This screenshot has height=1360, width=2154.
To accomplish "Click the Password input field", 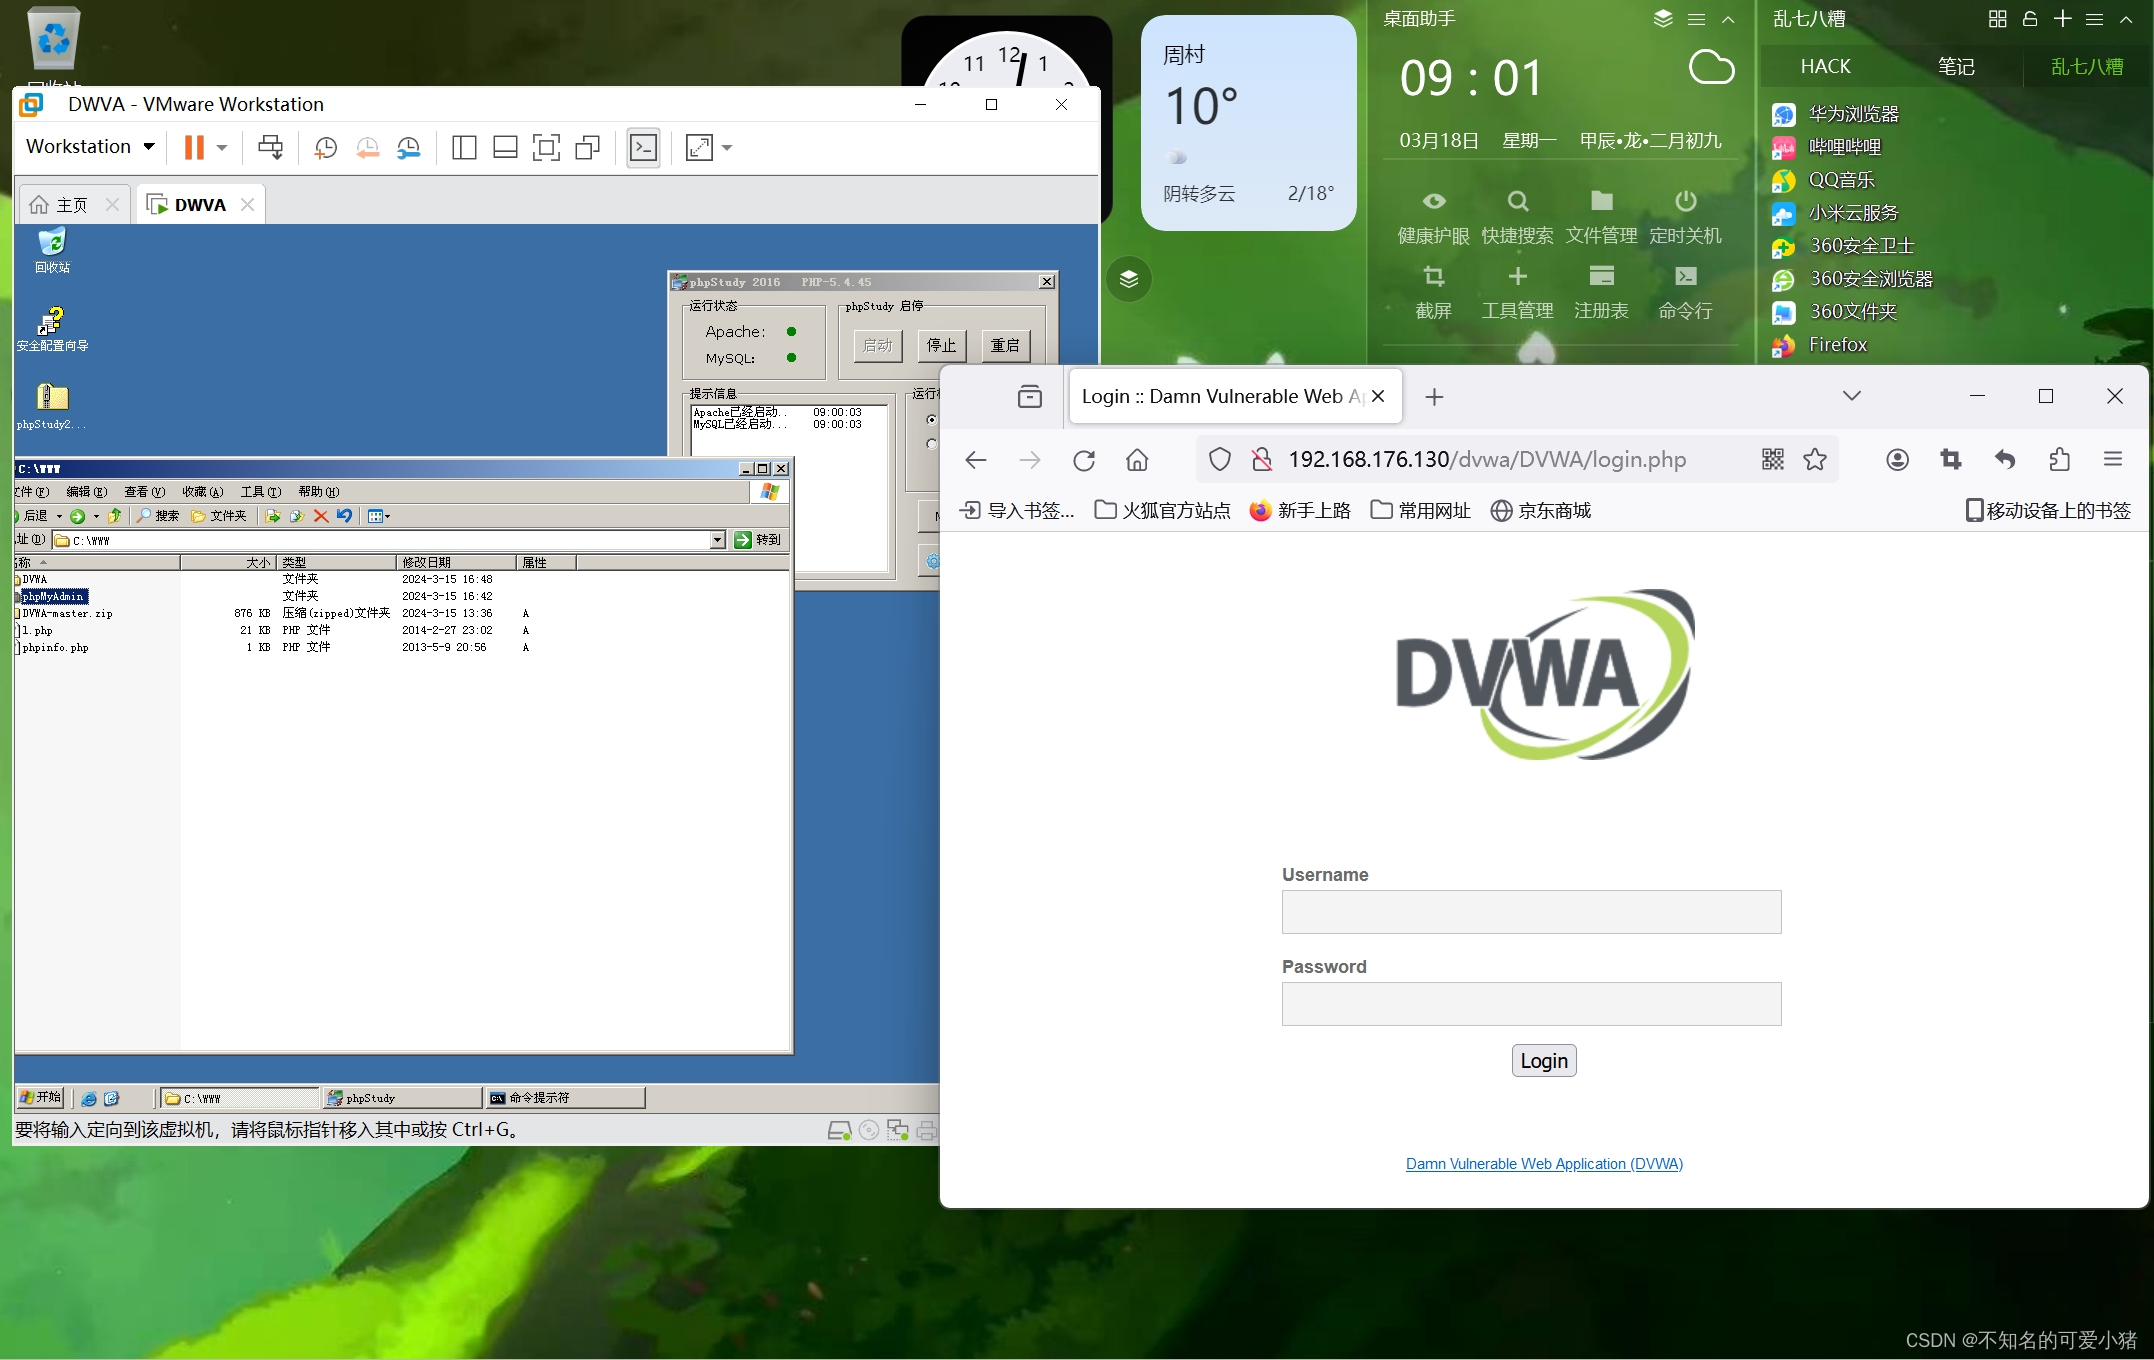I will point(1531,1004).
